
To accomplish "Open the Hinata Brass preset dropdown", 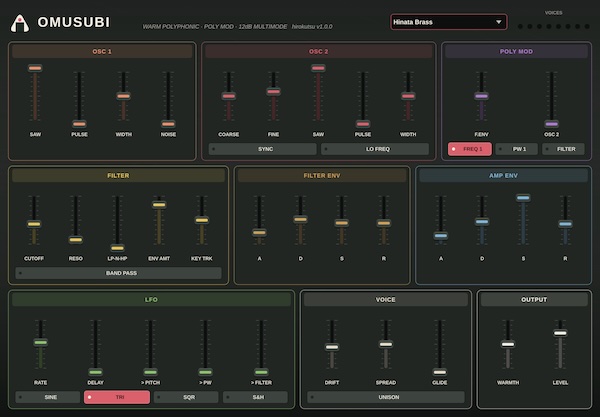I will (449, 22).
